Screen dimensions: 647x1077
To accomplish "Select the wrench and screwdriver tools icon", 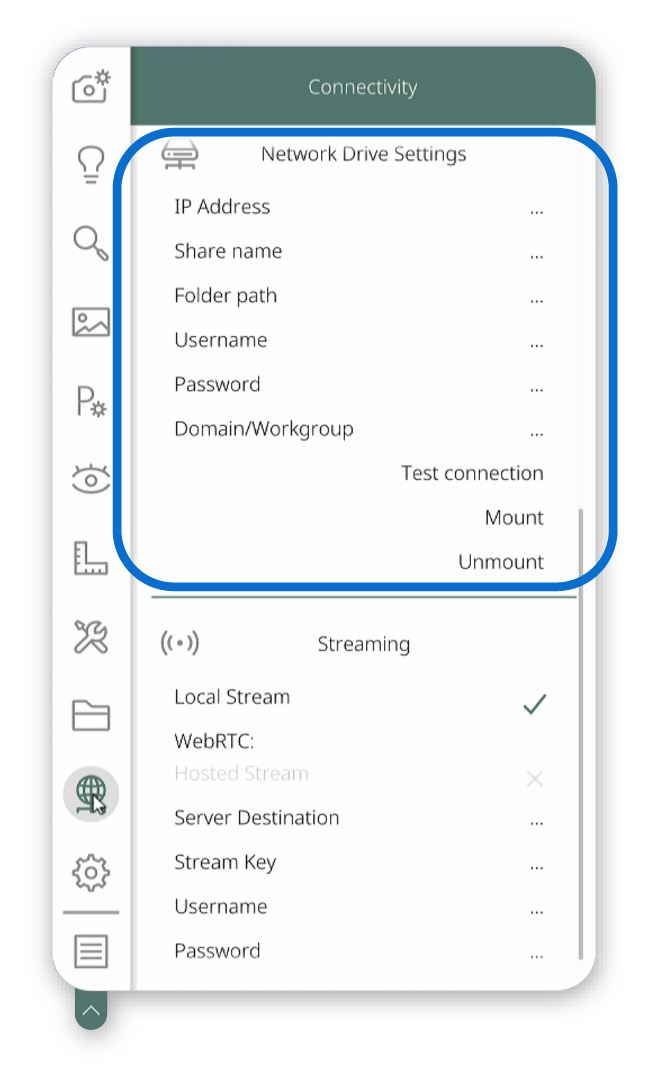I will coord(91,636).
